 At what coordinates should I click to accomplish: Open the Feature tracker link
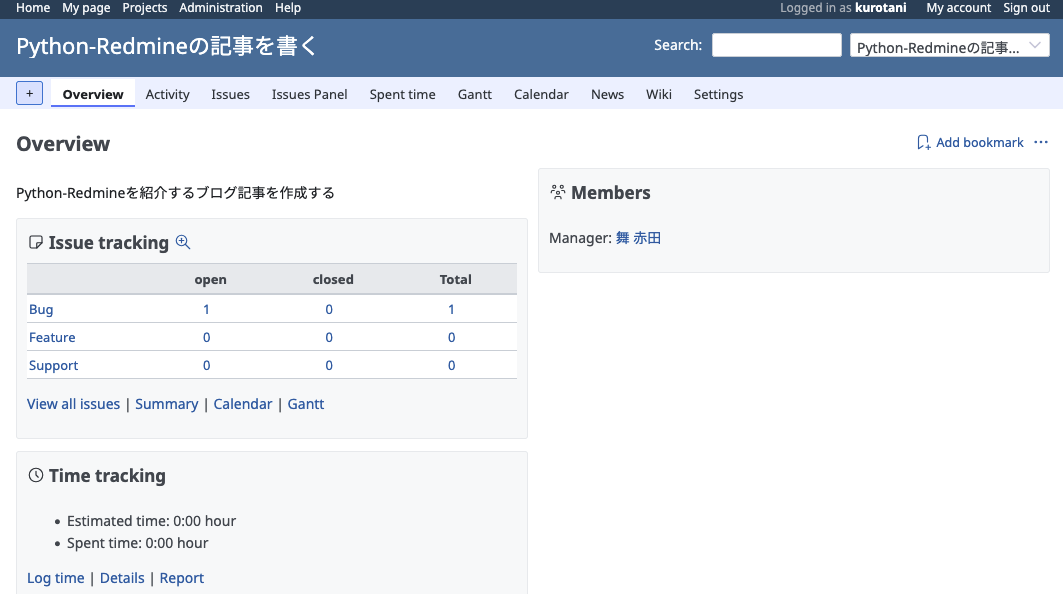coord(52,337)
